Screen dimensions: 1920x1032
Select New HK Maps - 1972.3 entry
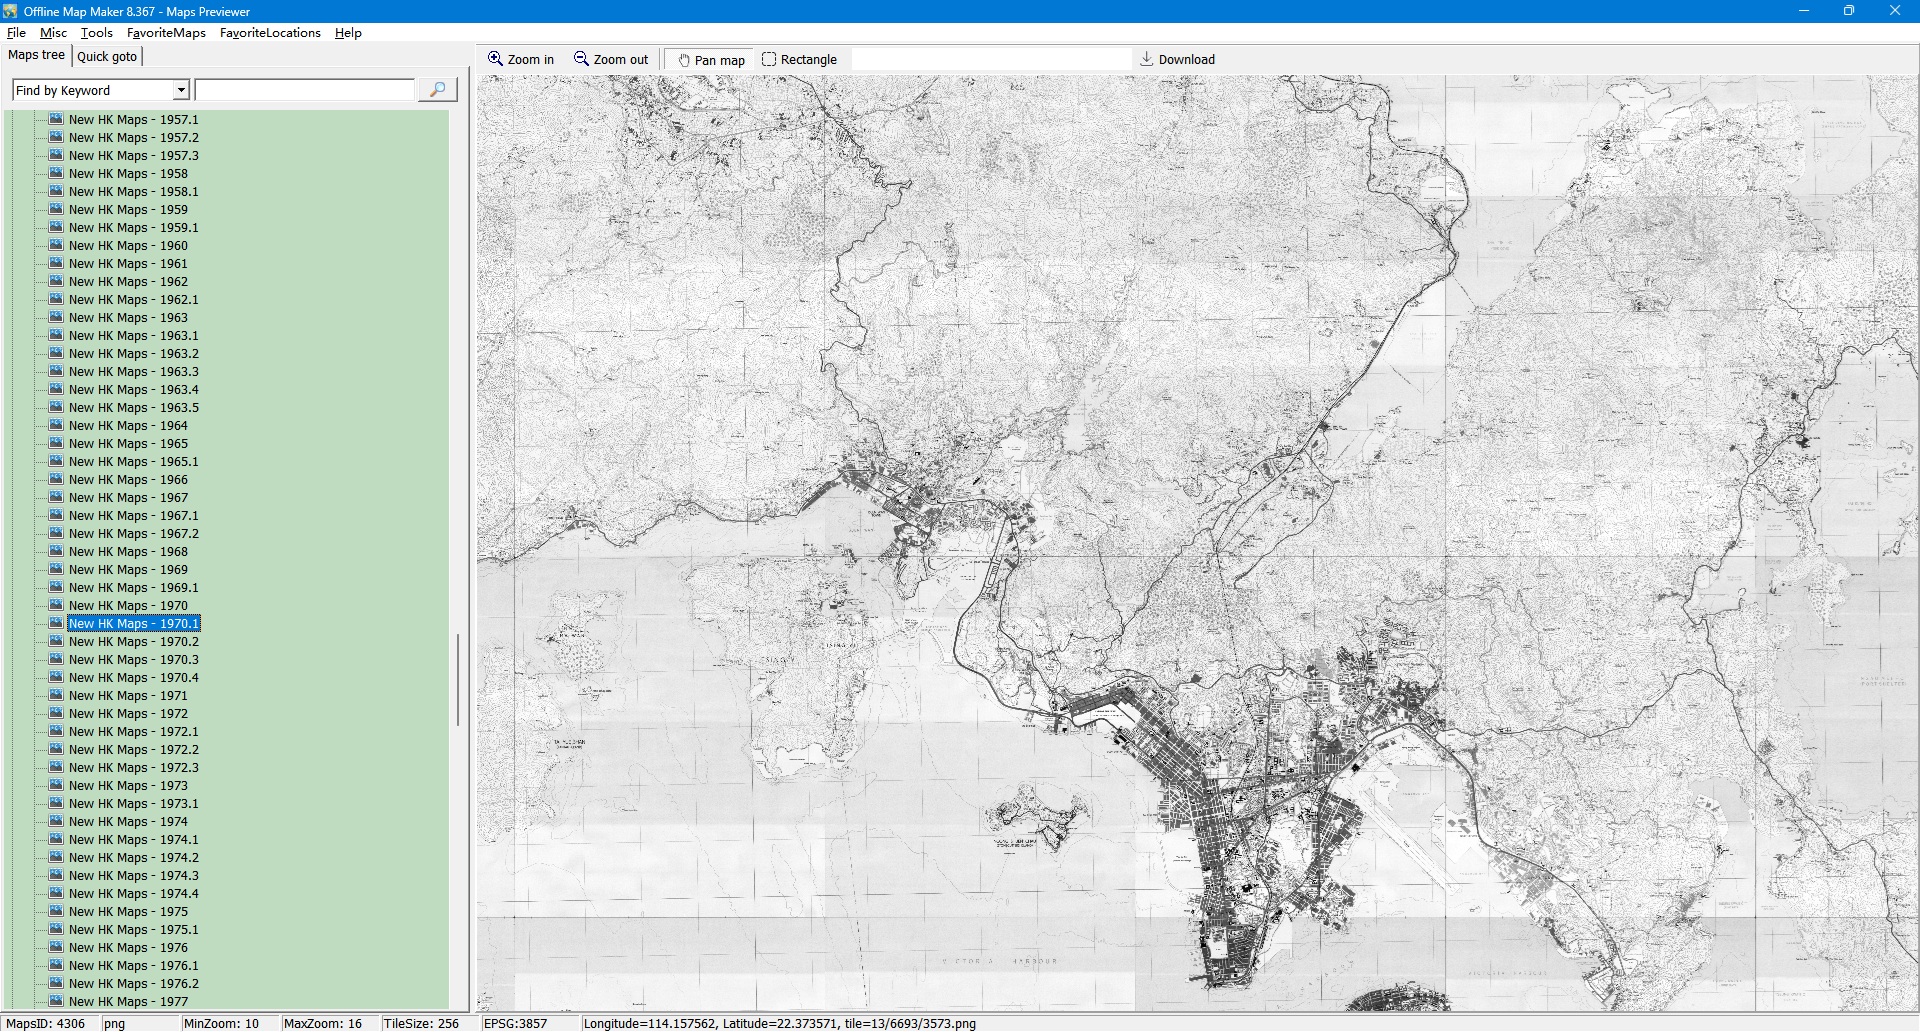(133, 768)
